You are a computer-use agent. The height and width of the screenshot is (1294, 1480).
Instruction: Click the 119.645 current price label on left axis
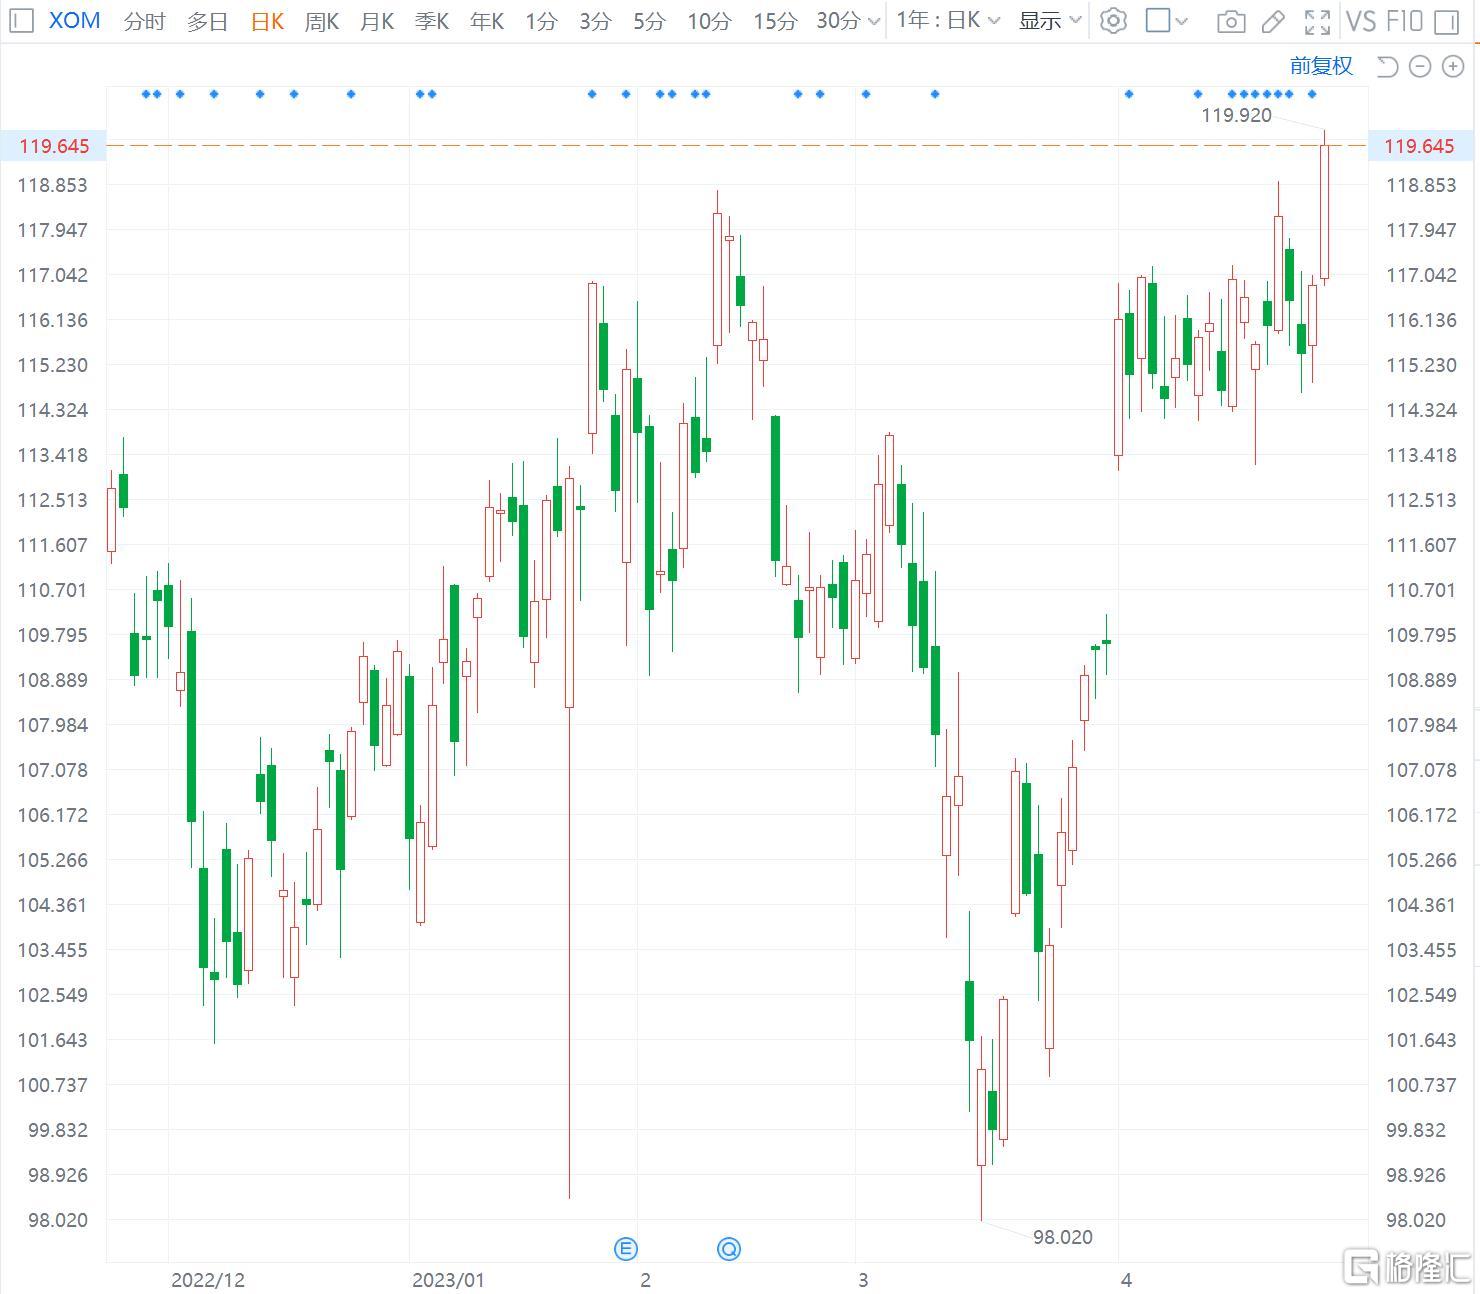click(x=54, y=146)
